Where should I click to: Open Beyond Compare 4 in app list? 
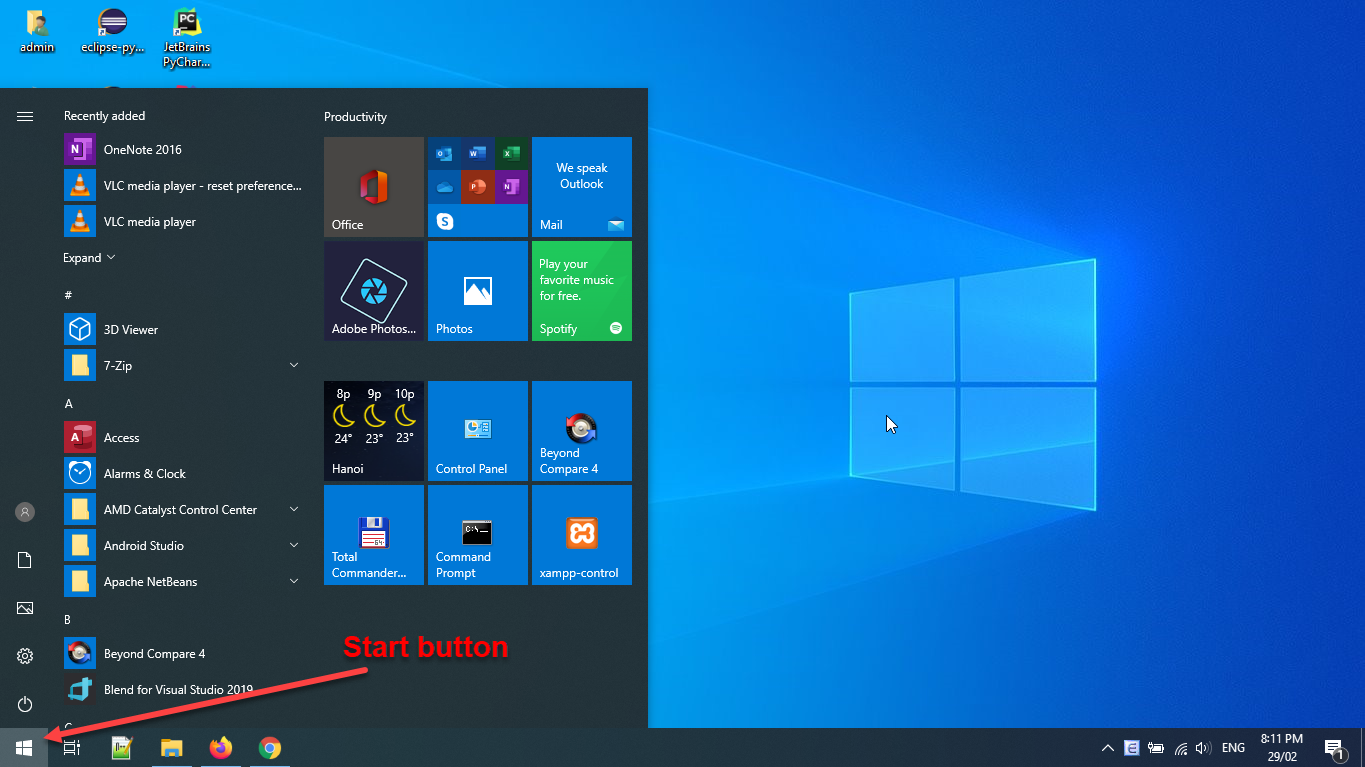[x=183, y=654]
